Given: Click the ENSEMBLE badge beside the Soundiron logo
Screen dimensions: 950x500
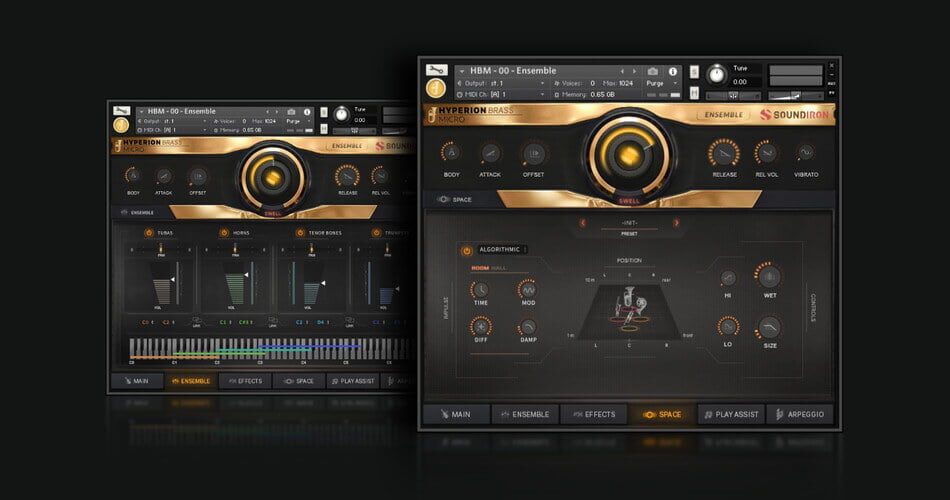Looking at the screenshot, I should tap(723, 114).
